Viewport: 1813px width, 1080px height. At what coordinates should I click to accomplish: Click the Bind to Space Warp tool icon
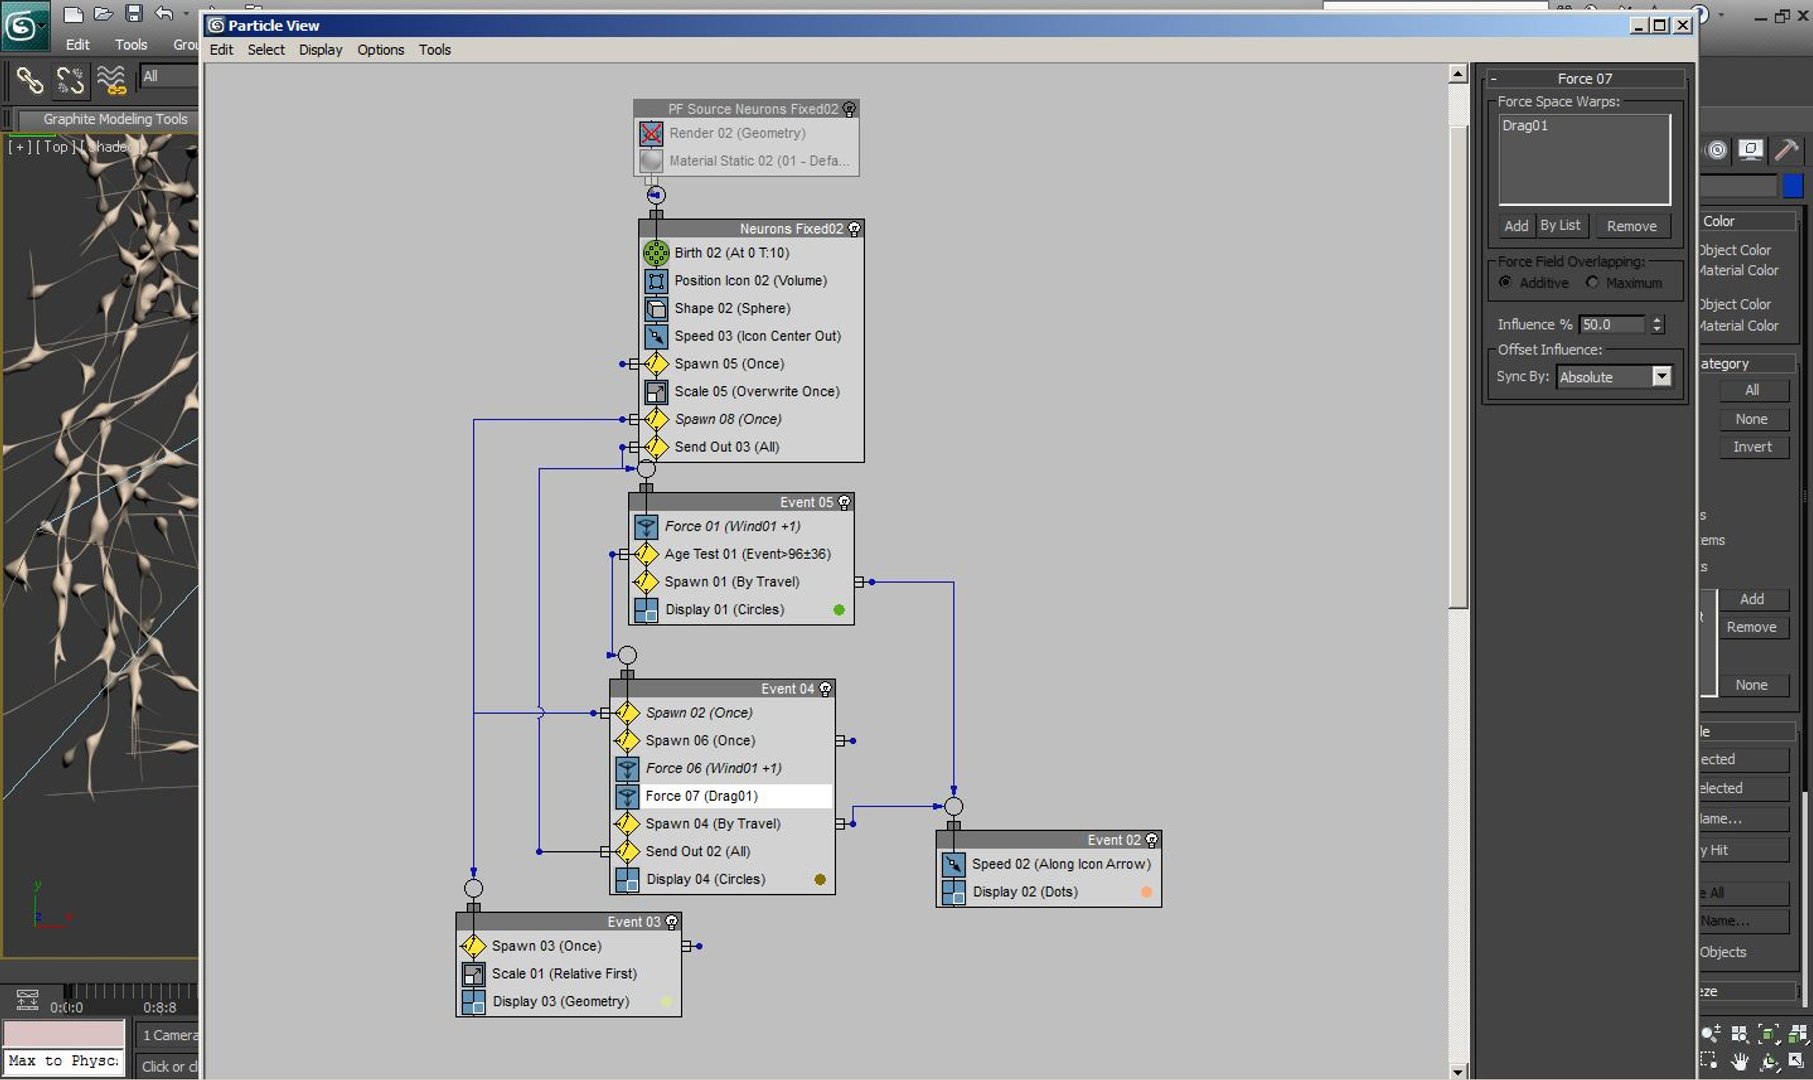point(111,80)
